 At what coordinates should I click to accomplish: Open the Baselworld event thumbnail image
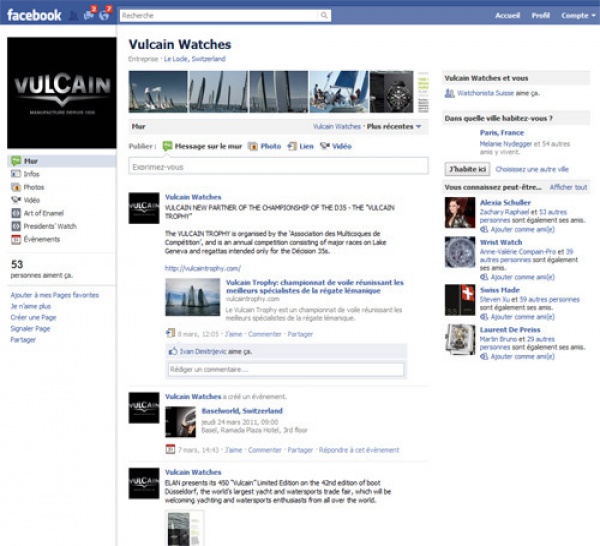pyautogui.click(x=180, y=422)
